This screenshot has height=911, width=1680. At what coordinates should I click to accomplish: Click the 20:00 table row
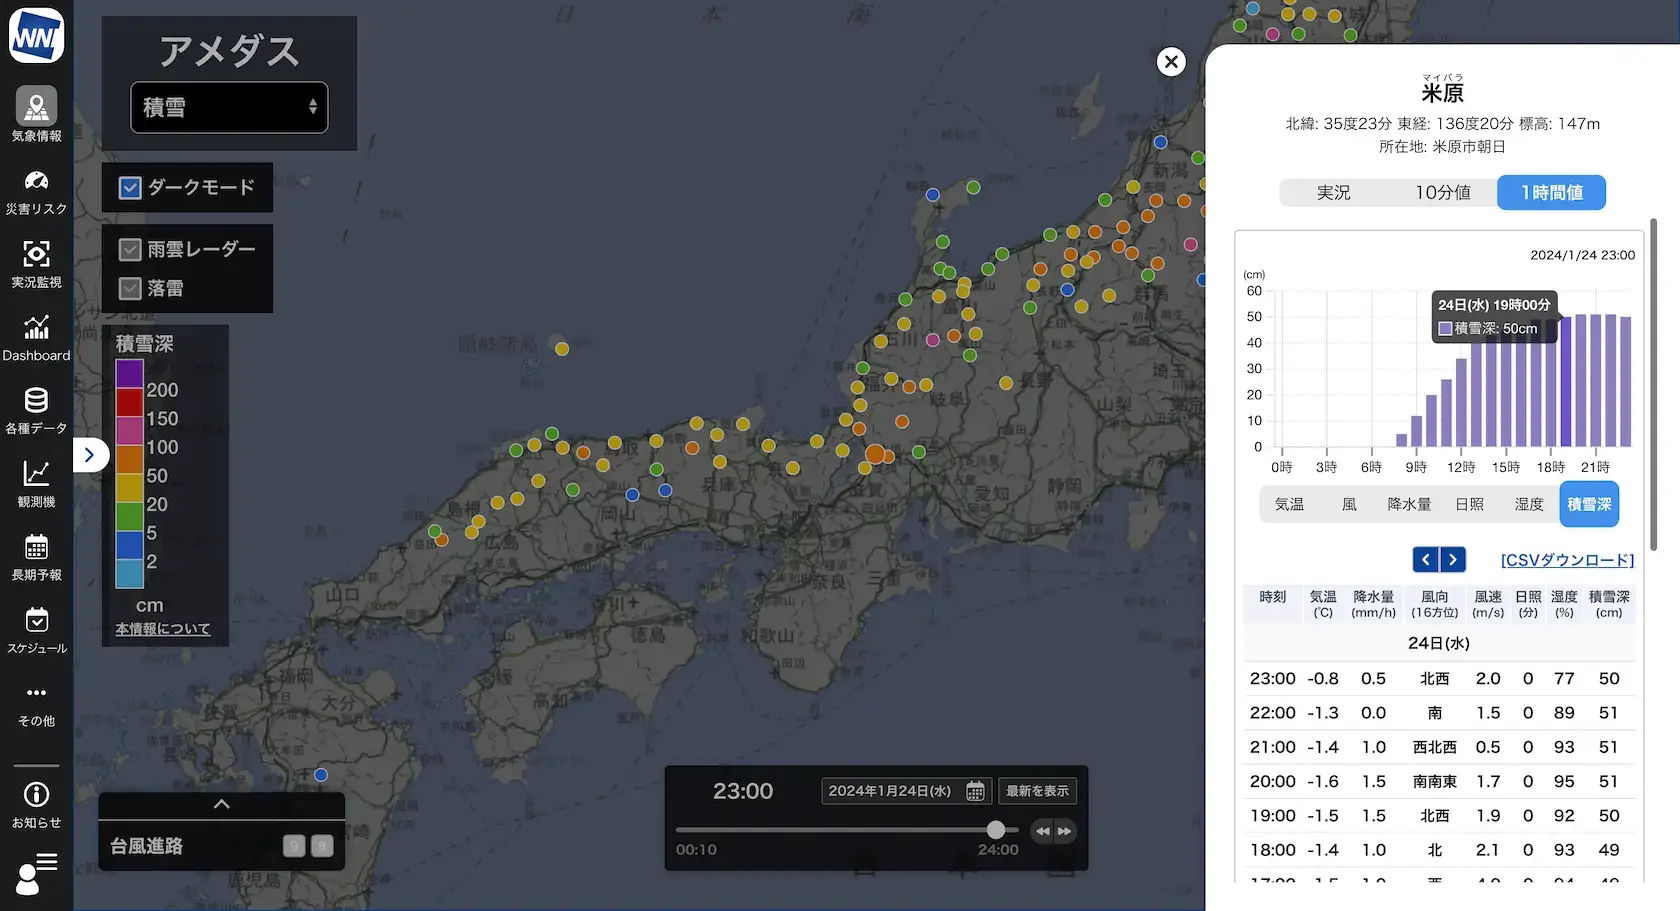pyautogui.click(x=1439, y=782)
